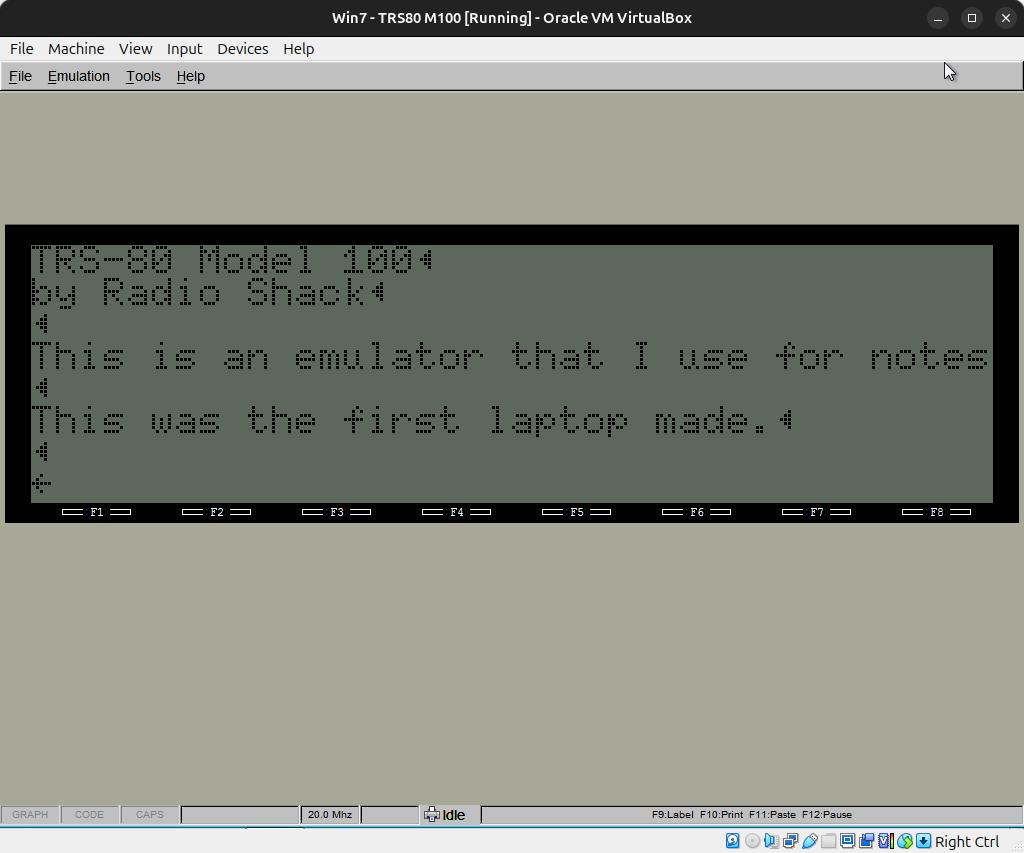
Task: Minimize the VirtualBox window
Action: (x=938, y=18)
